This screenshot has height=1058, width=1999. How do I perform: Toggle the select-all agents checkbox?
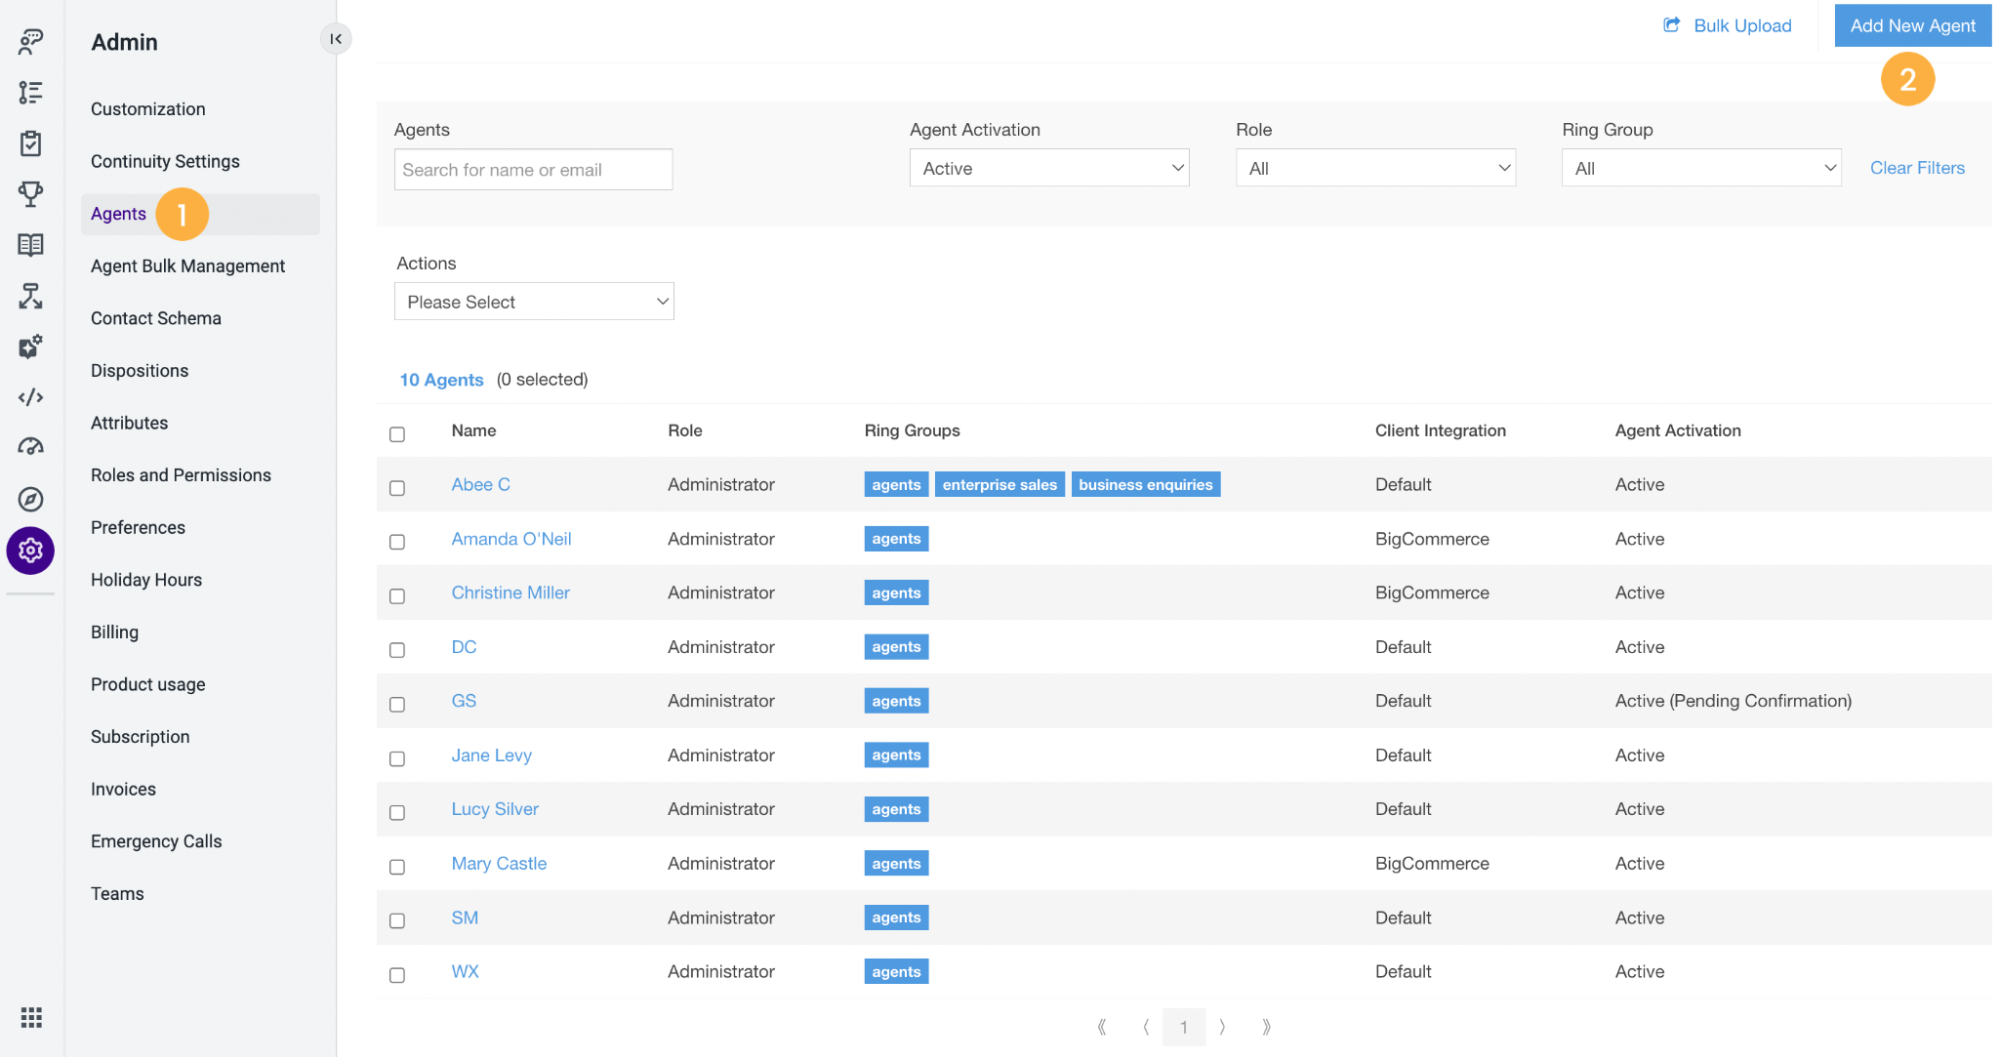point(397,434)
